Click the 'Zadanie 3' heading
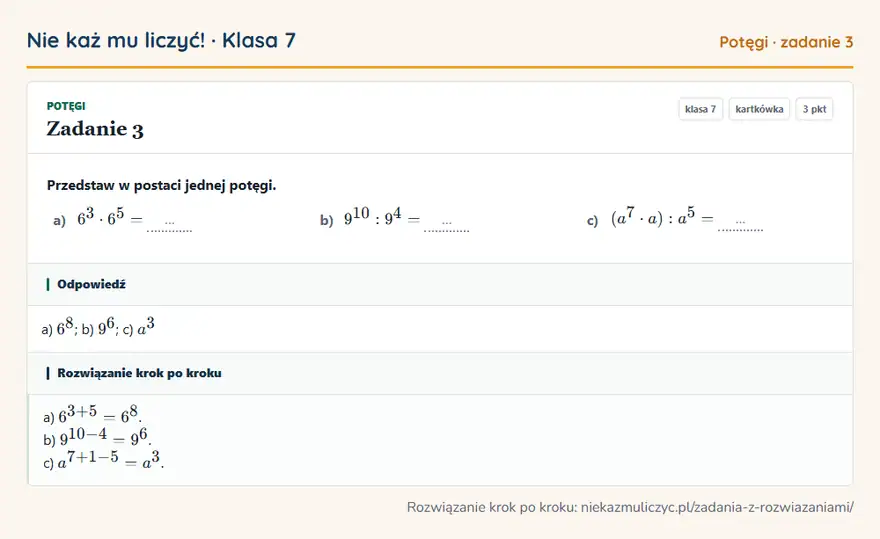Viewport: 880px width, 539px height. (x=95, y=129)
